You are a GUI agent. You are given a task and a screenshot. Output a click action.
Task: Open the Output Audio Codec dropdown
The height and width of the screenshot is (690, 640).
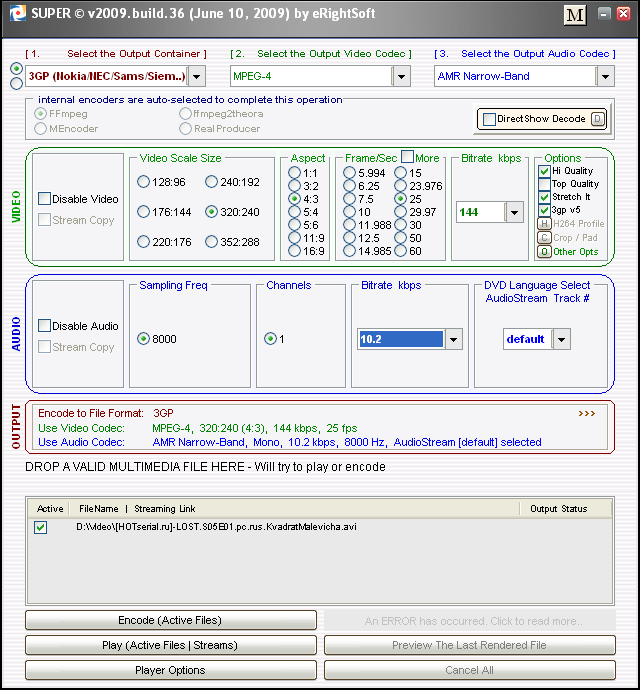[x=606, y=77]
